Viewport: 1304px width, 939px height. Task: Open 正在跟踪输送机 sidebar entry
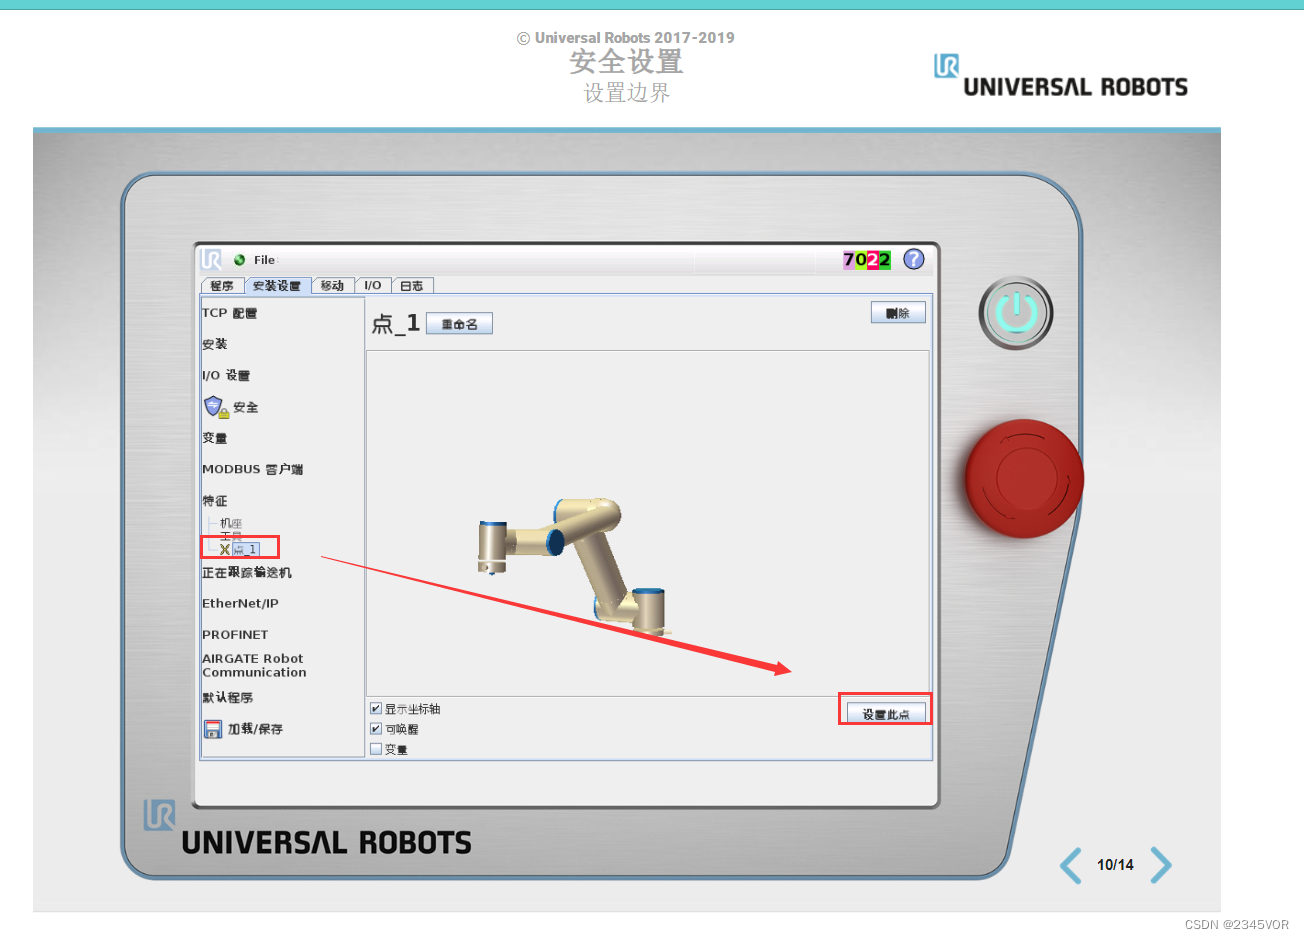pyautogui.click(x=247, y=572)
